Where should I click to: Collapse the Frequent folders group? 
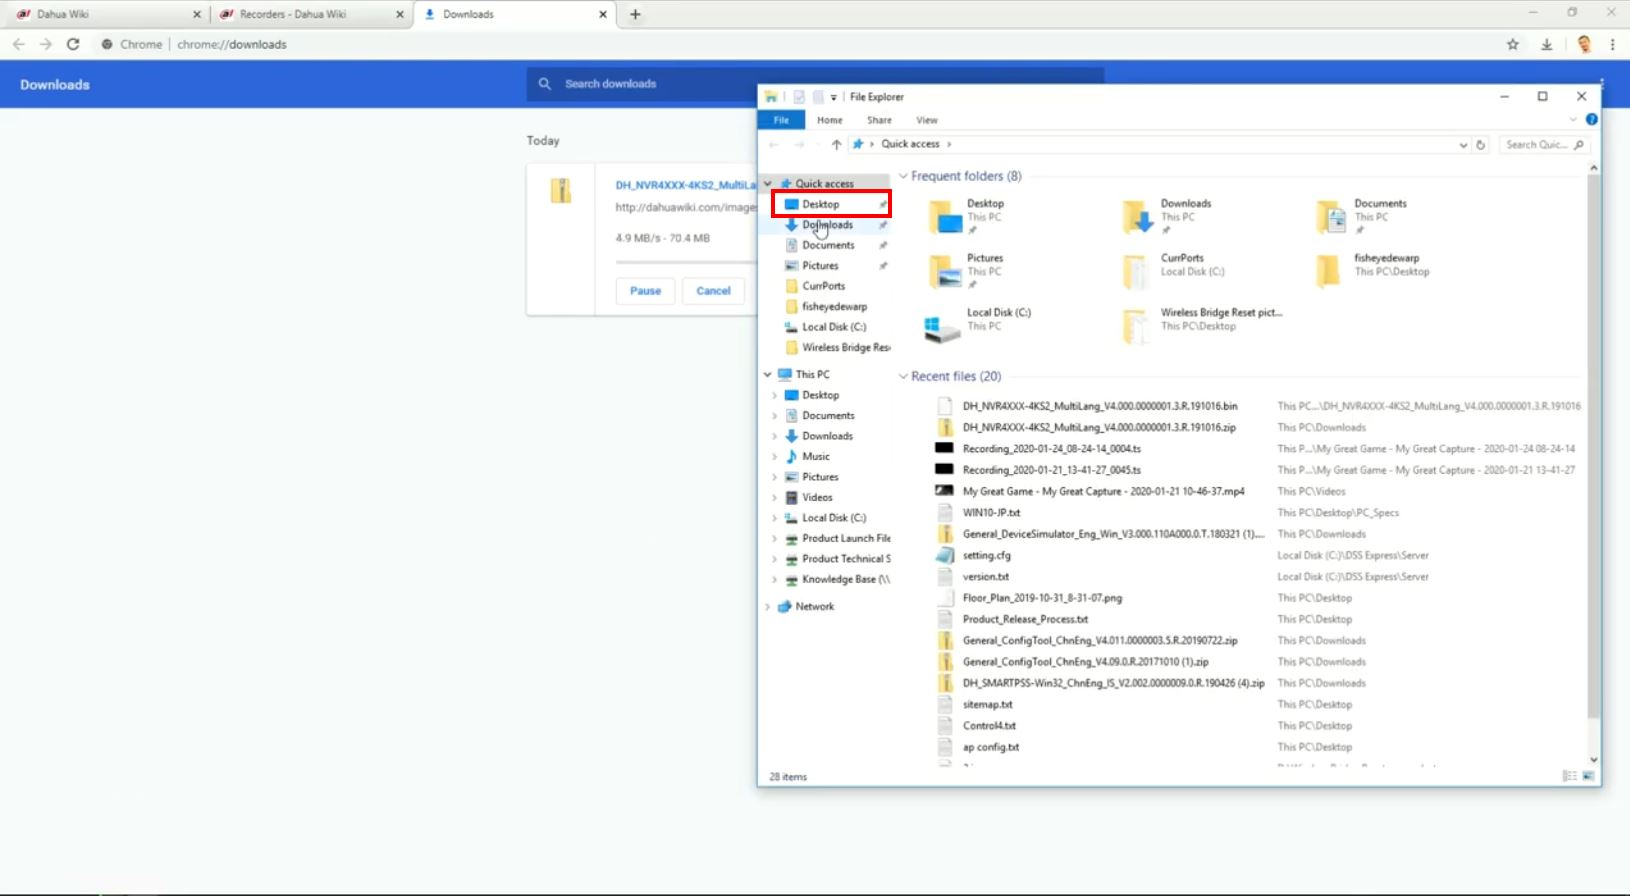(x=903, y=176)
